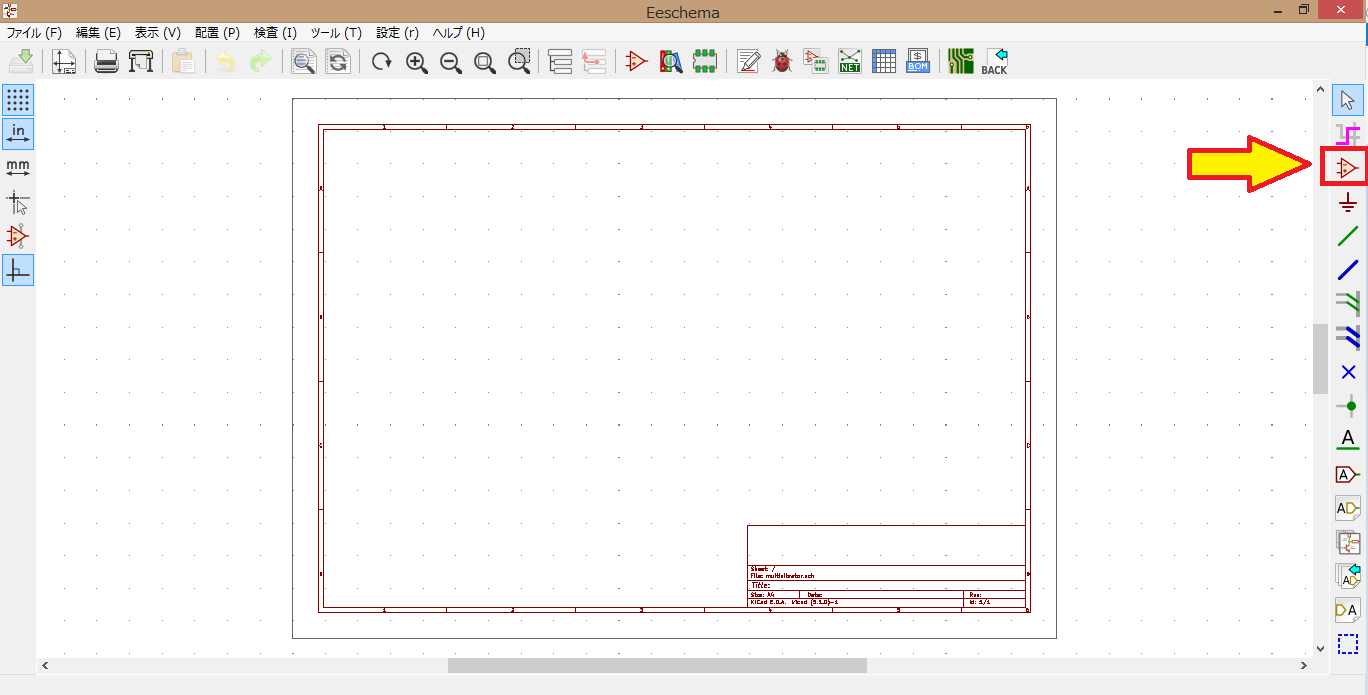1368x695 pixels.
Task: Toggle grid visibility
Action: 18,100
